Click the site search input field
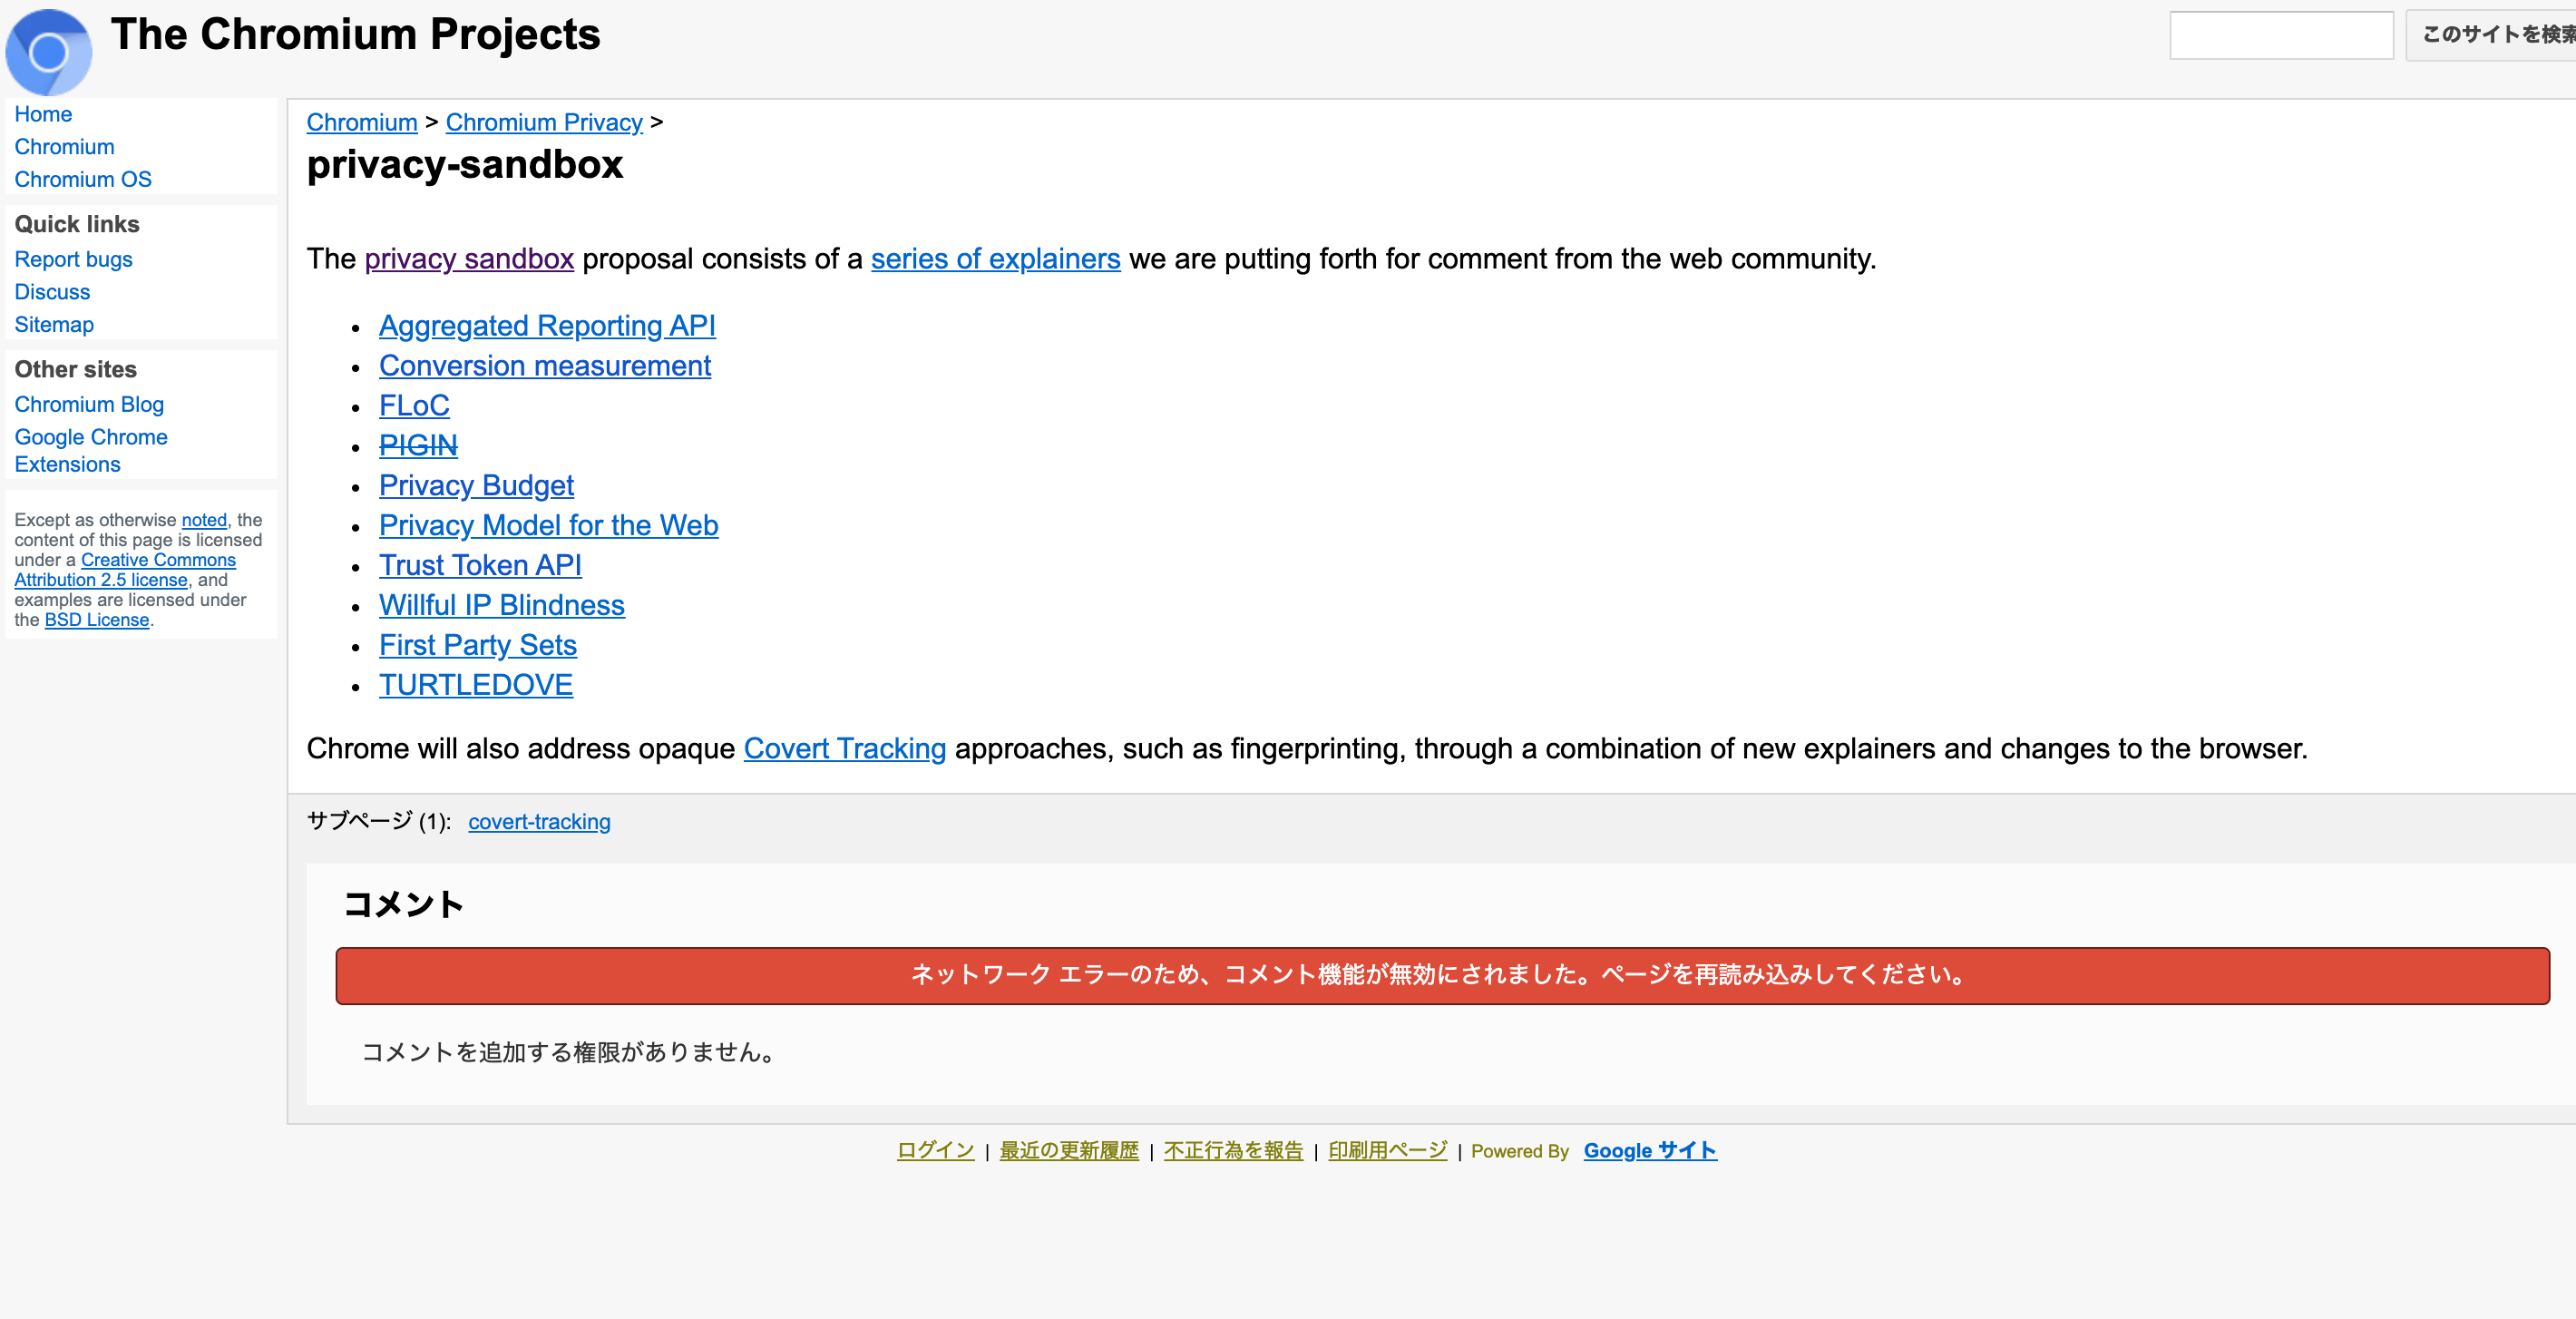The height and width of the screenshot is (1319, 2576). (2280, 36)
